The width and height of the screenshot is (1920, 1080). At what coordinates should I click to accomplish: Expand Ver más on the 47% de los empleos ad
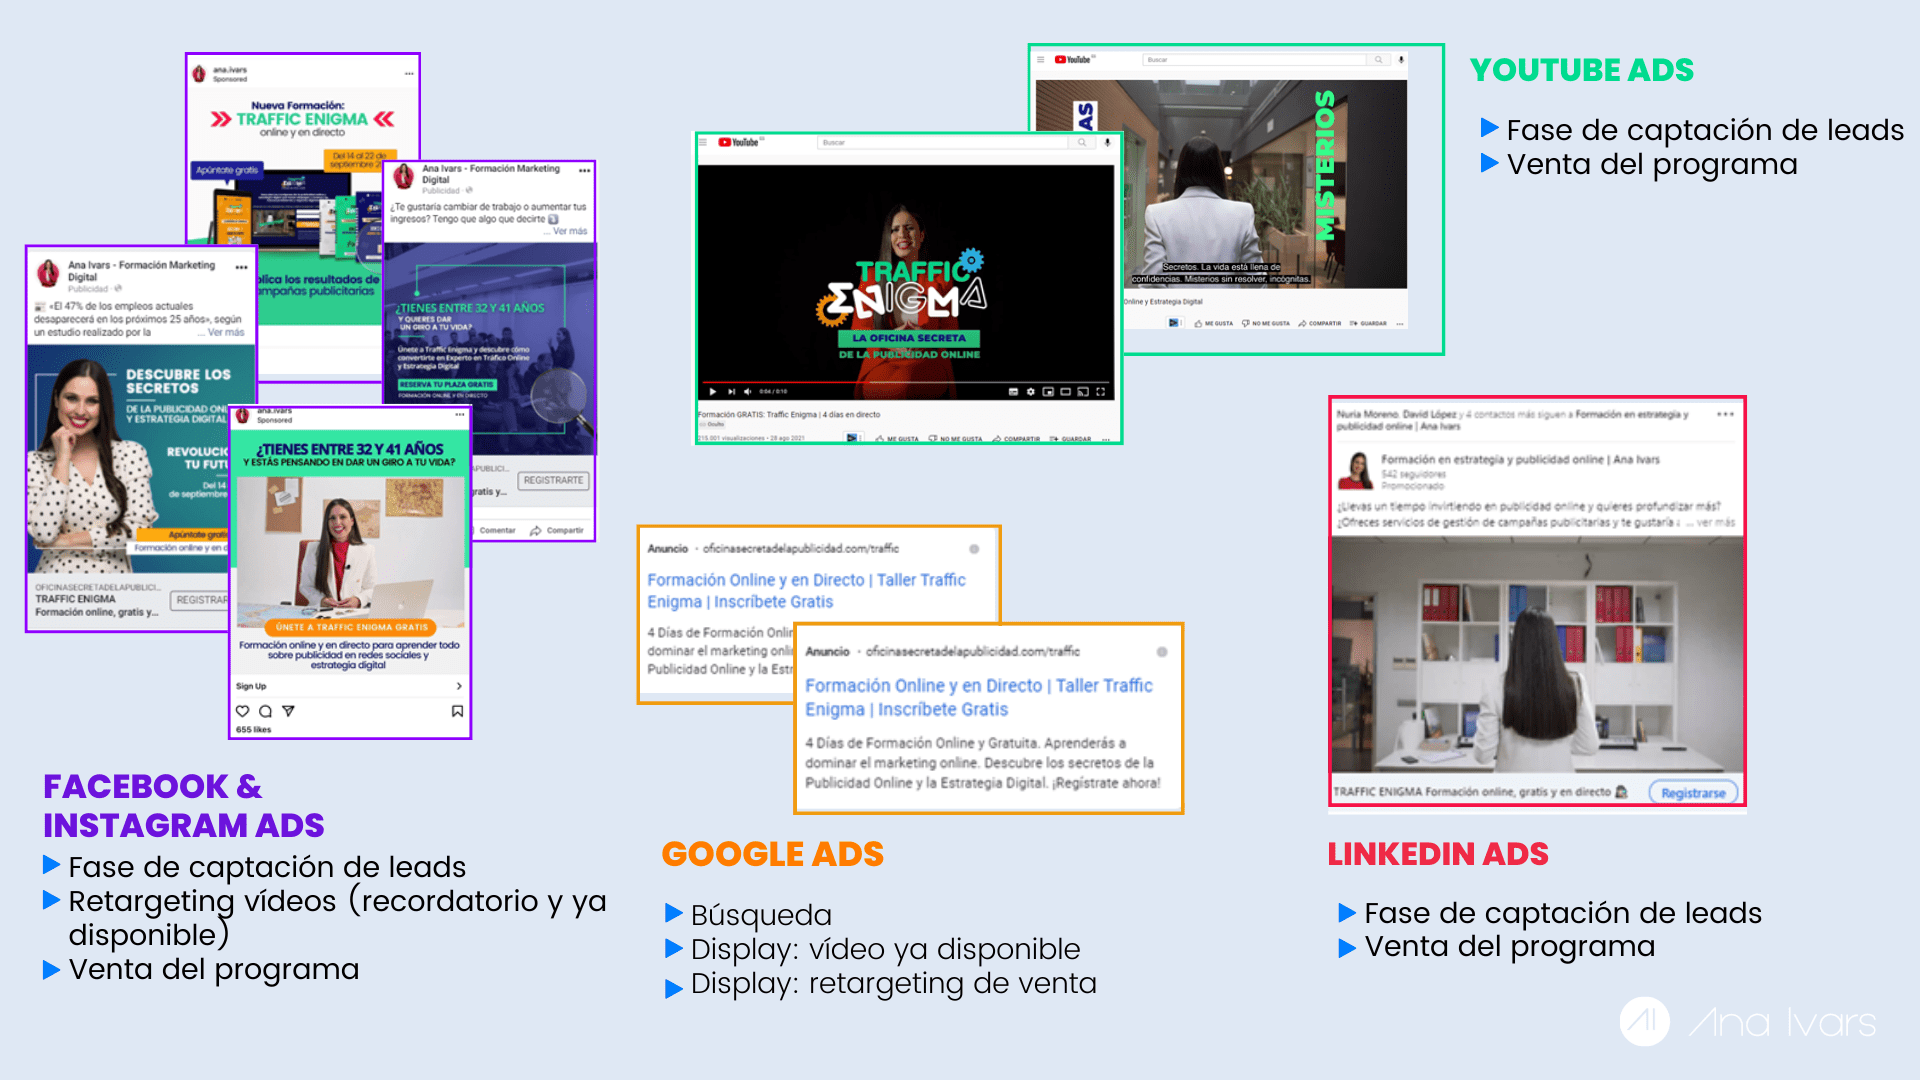(226, 332)
